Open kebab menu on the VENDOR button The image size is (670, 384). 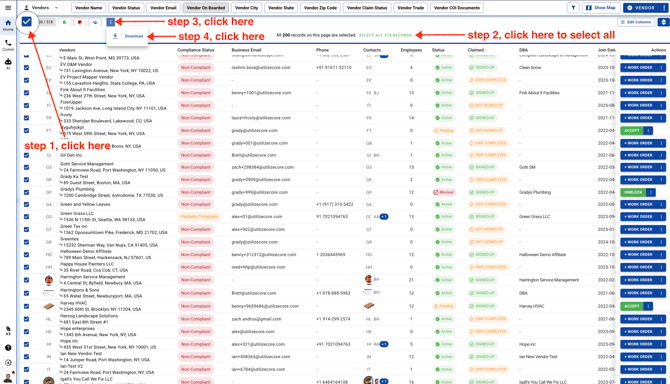[x=664, y=8]
